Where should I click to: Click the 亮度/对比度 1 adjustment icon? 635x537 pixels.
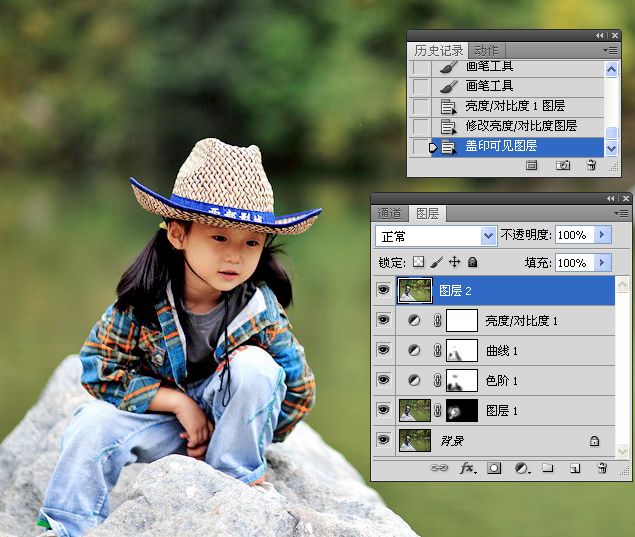[x=414, y=320]
